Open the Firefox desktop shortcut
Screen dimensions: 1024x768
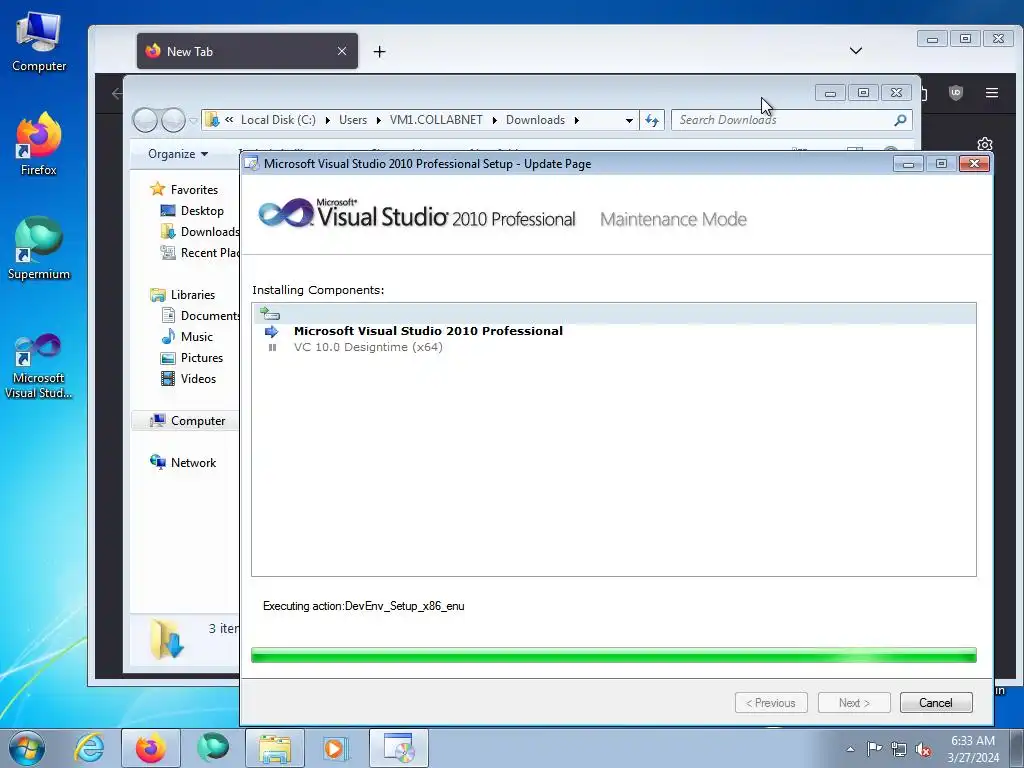39,144
